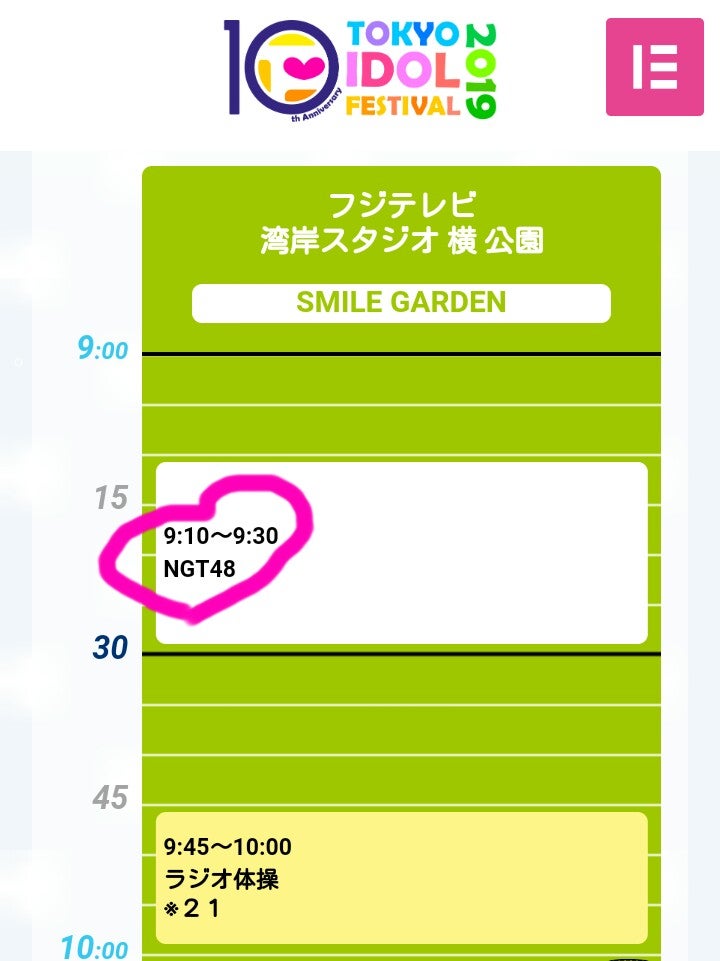Click the 45 minute time marker
720x961 pixels.
[x=110, y=798]
